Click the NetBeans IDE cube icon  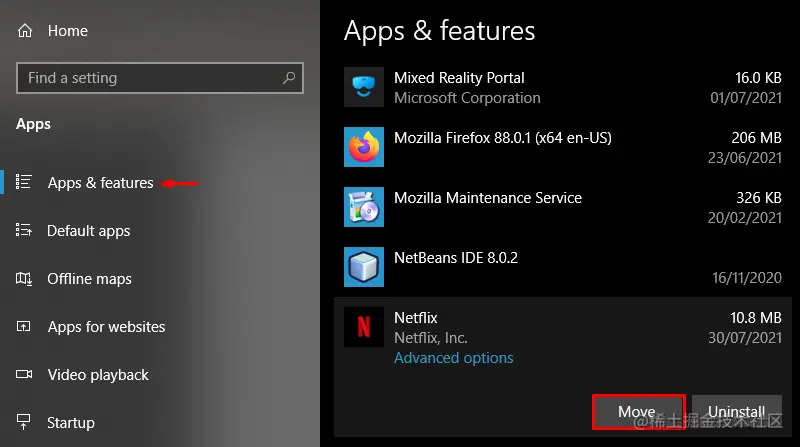pos(364,267)
